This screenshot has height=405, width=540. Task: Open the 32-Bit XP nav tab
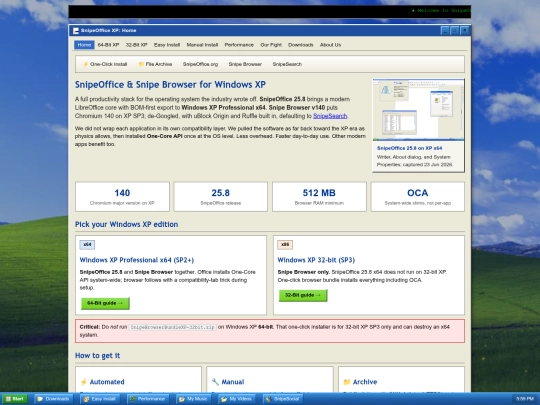(x=136, y=45)
